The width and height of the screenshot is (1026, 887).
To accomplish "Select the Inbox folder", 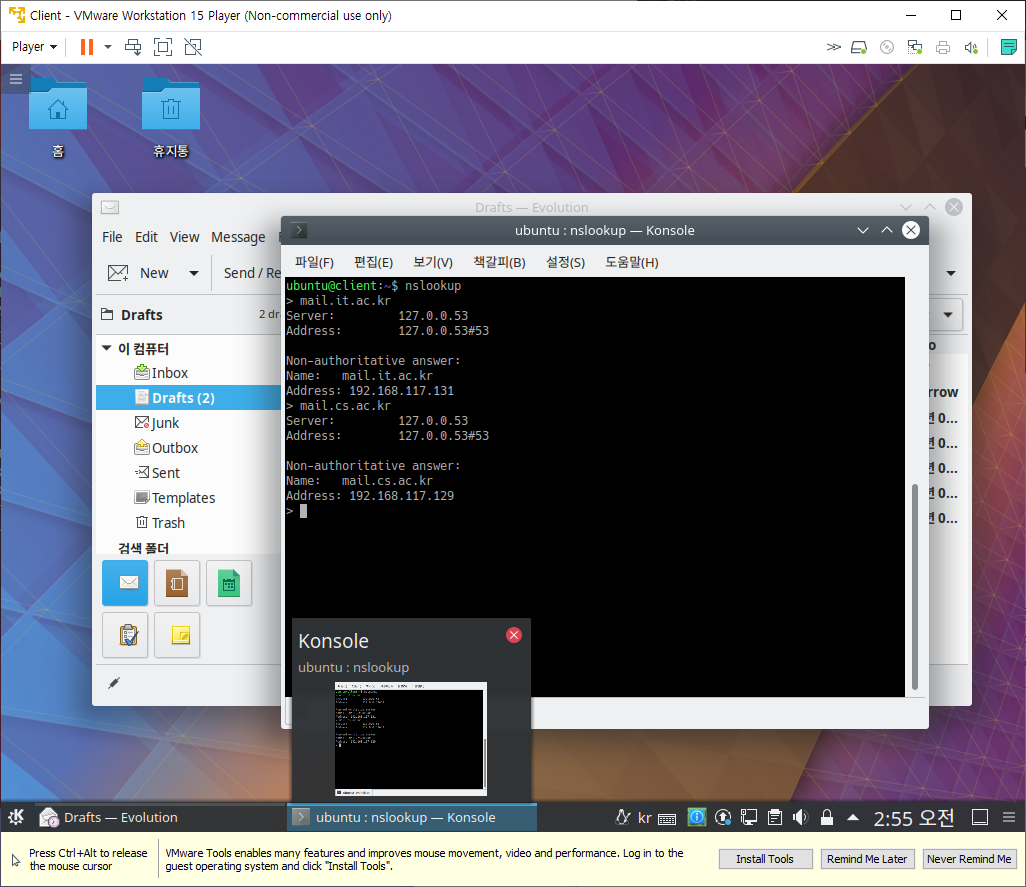I will (188, 373).
